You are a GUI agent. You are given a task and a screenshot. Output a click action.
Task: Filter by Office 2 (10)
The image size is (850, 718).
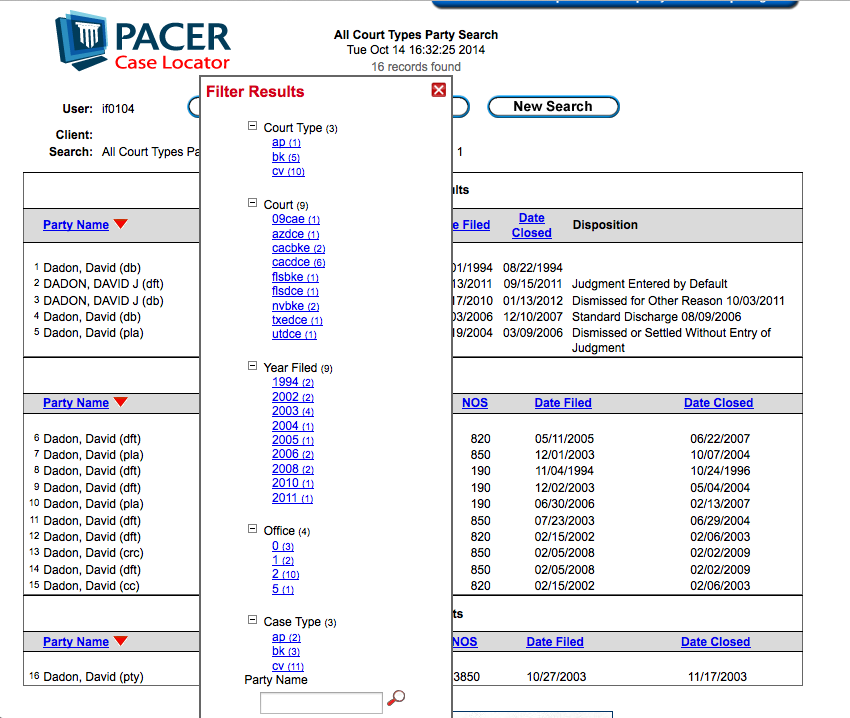286,574
